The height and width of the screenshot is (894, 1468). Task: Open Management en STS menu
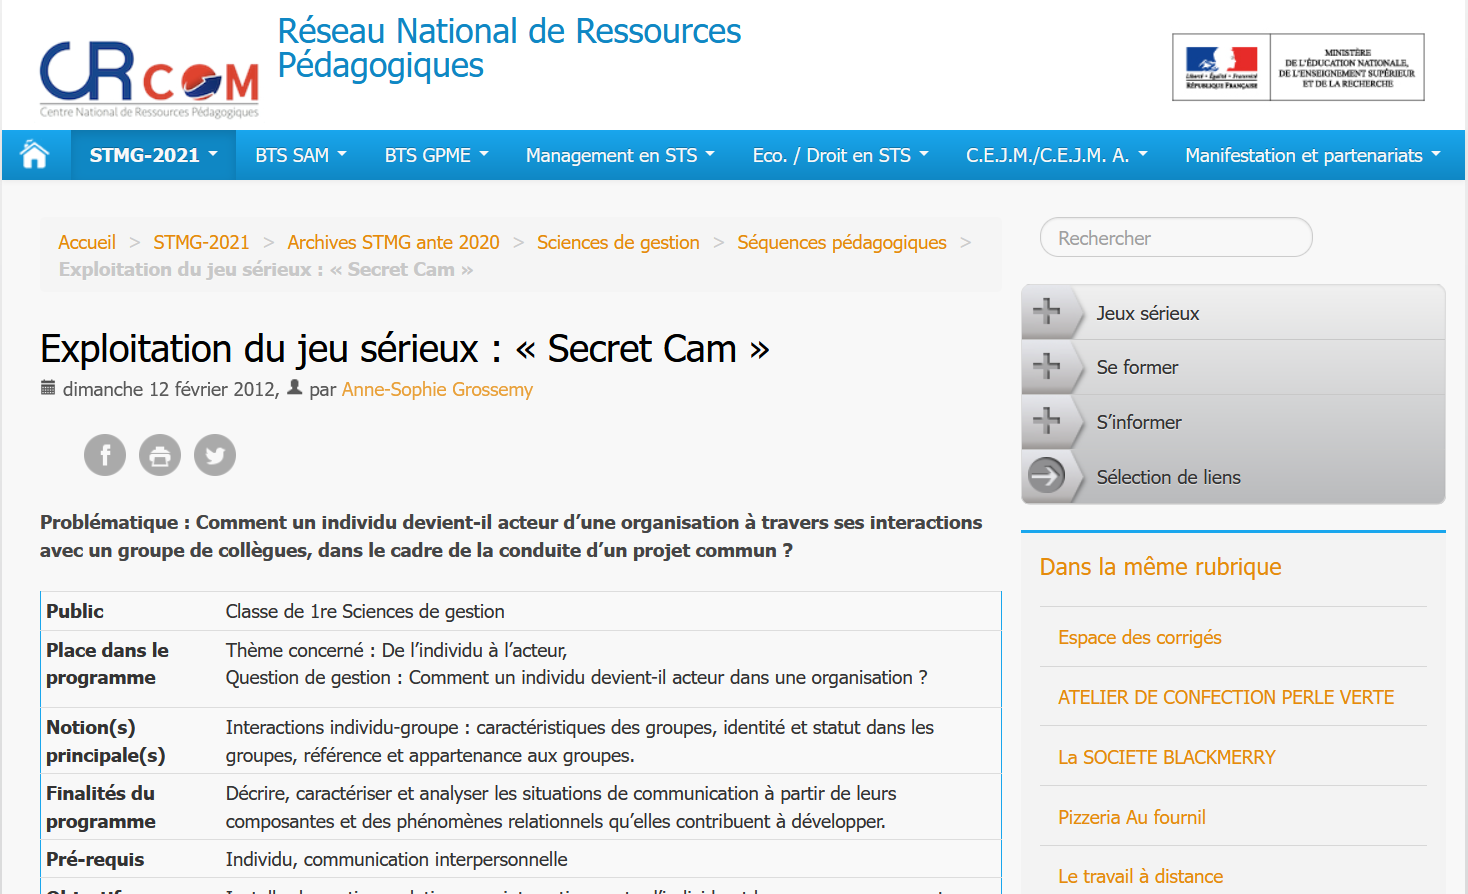point(620,155)
